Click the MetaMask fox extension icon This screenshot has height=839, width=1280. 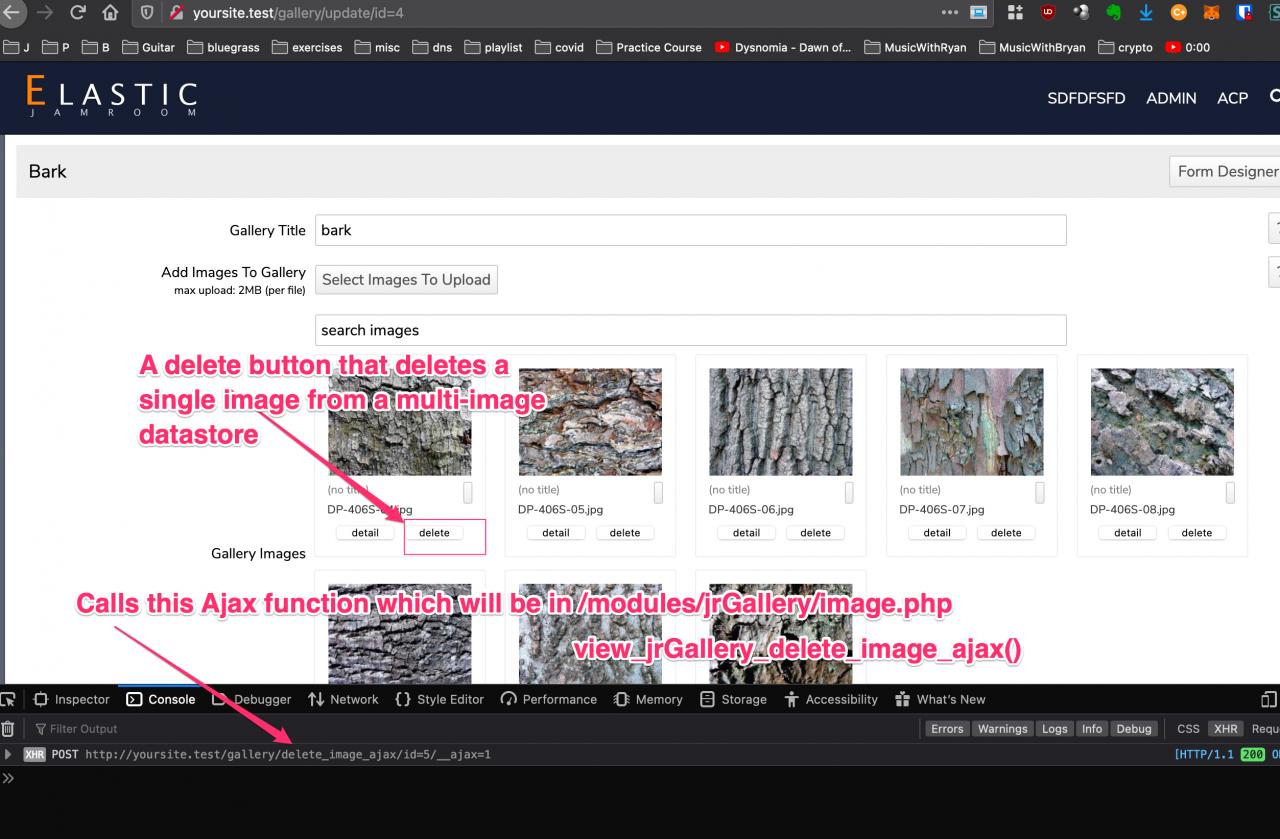point(1210,13)
